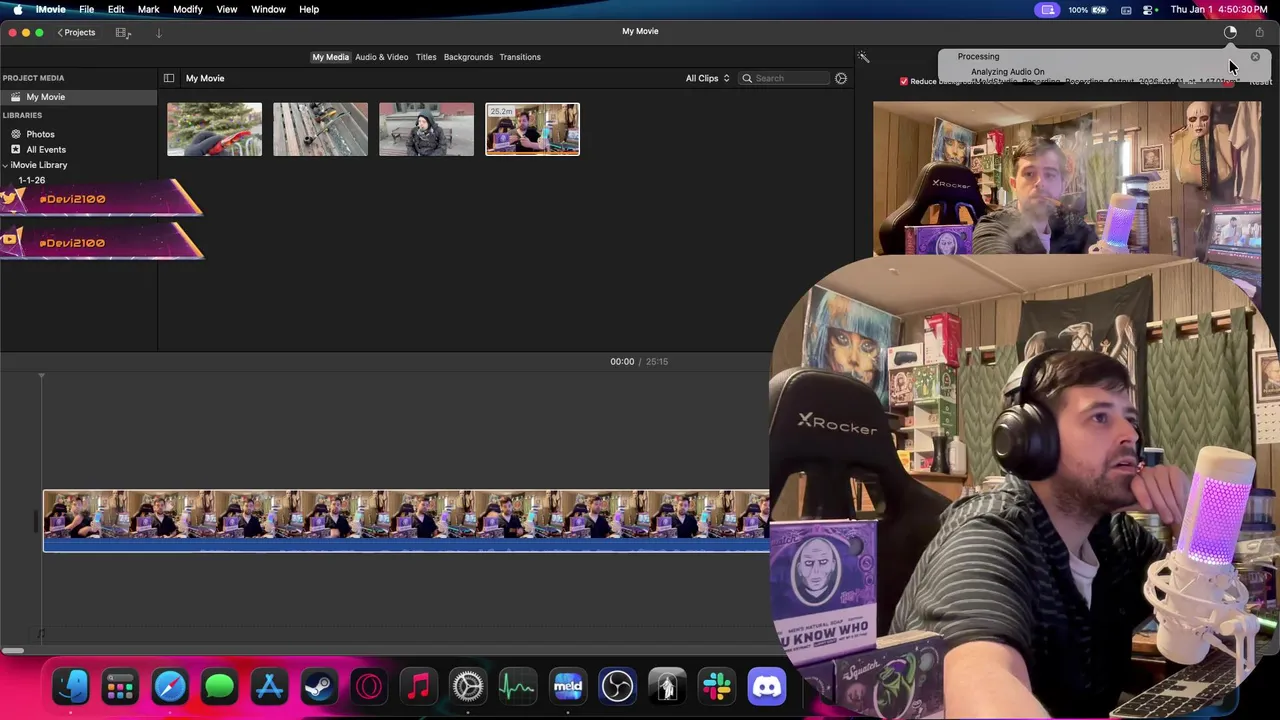Open Messages from the Dock
This screenshot has height=720, width=1280.
tap(220, 687)
